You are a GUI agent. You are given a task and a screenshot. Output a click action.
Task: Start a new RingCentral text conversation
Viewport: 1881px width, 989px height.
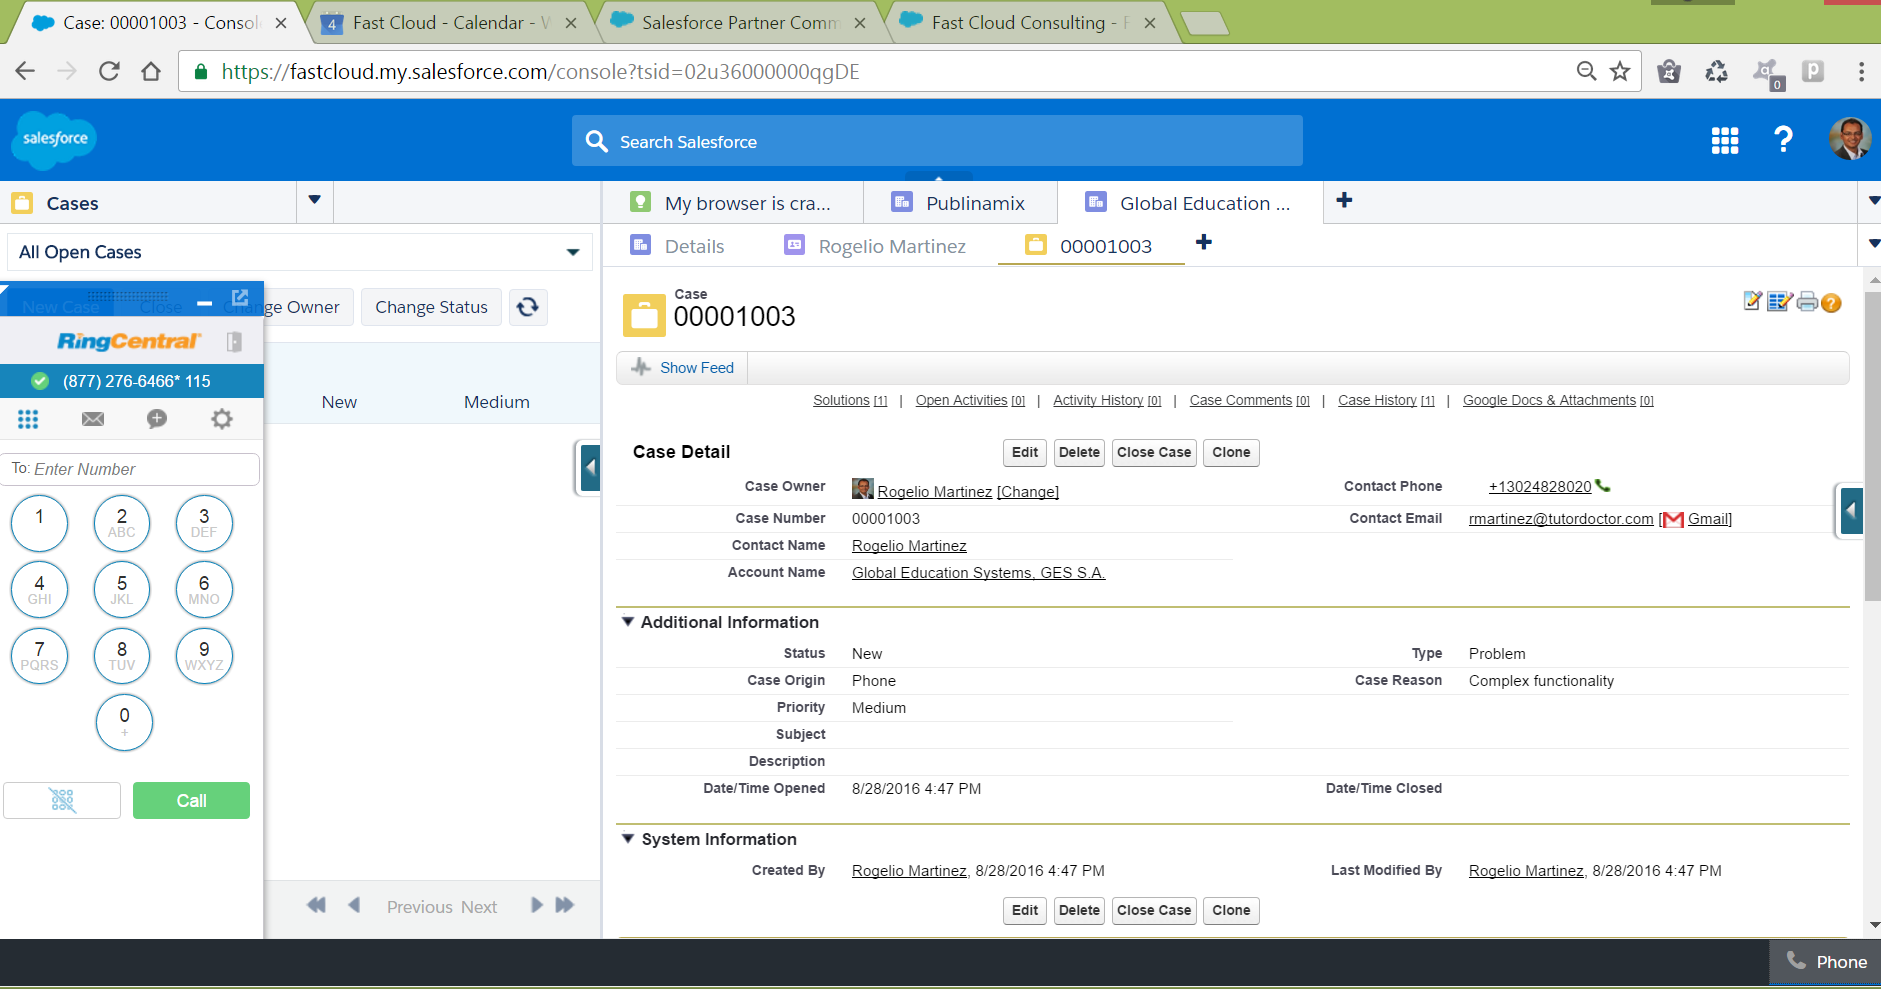tap(157, 419)
